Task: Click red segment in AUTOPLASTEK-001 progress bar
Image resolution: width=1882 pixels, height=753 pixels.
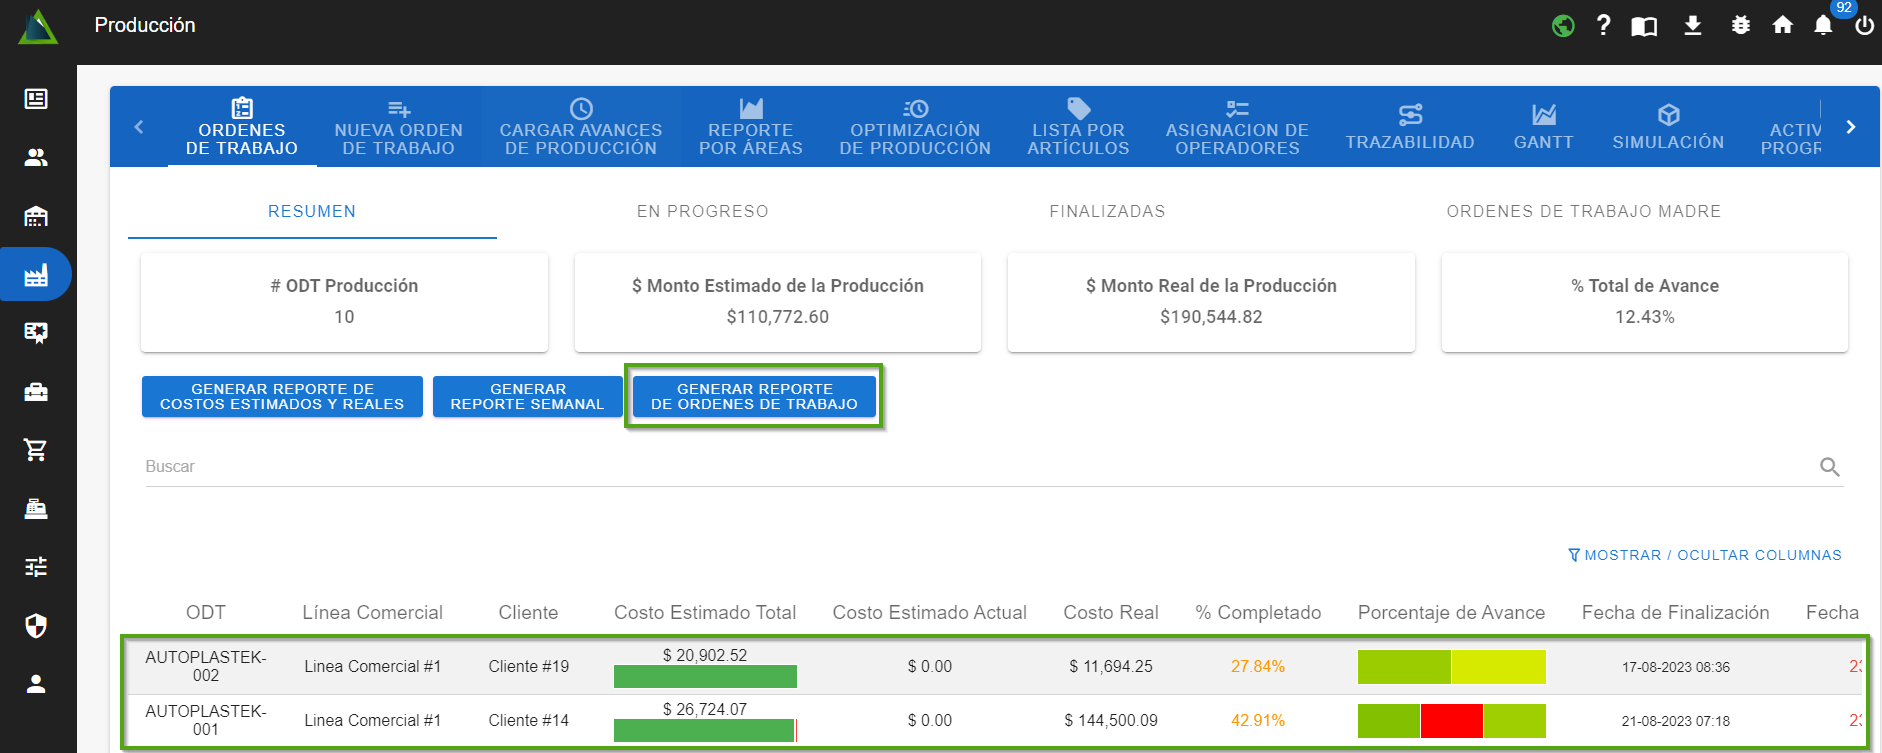Action: [1451, 721]
